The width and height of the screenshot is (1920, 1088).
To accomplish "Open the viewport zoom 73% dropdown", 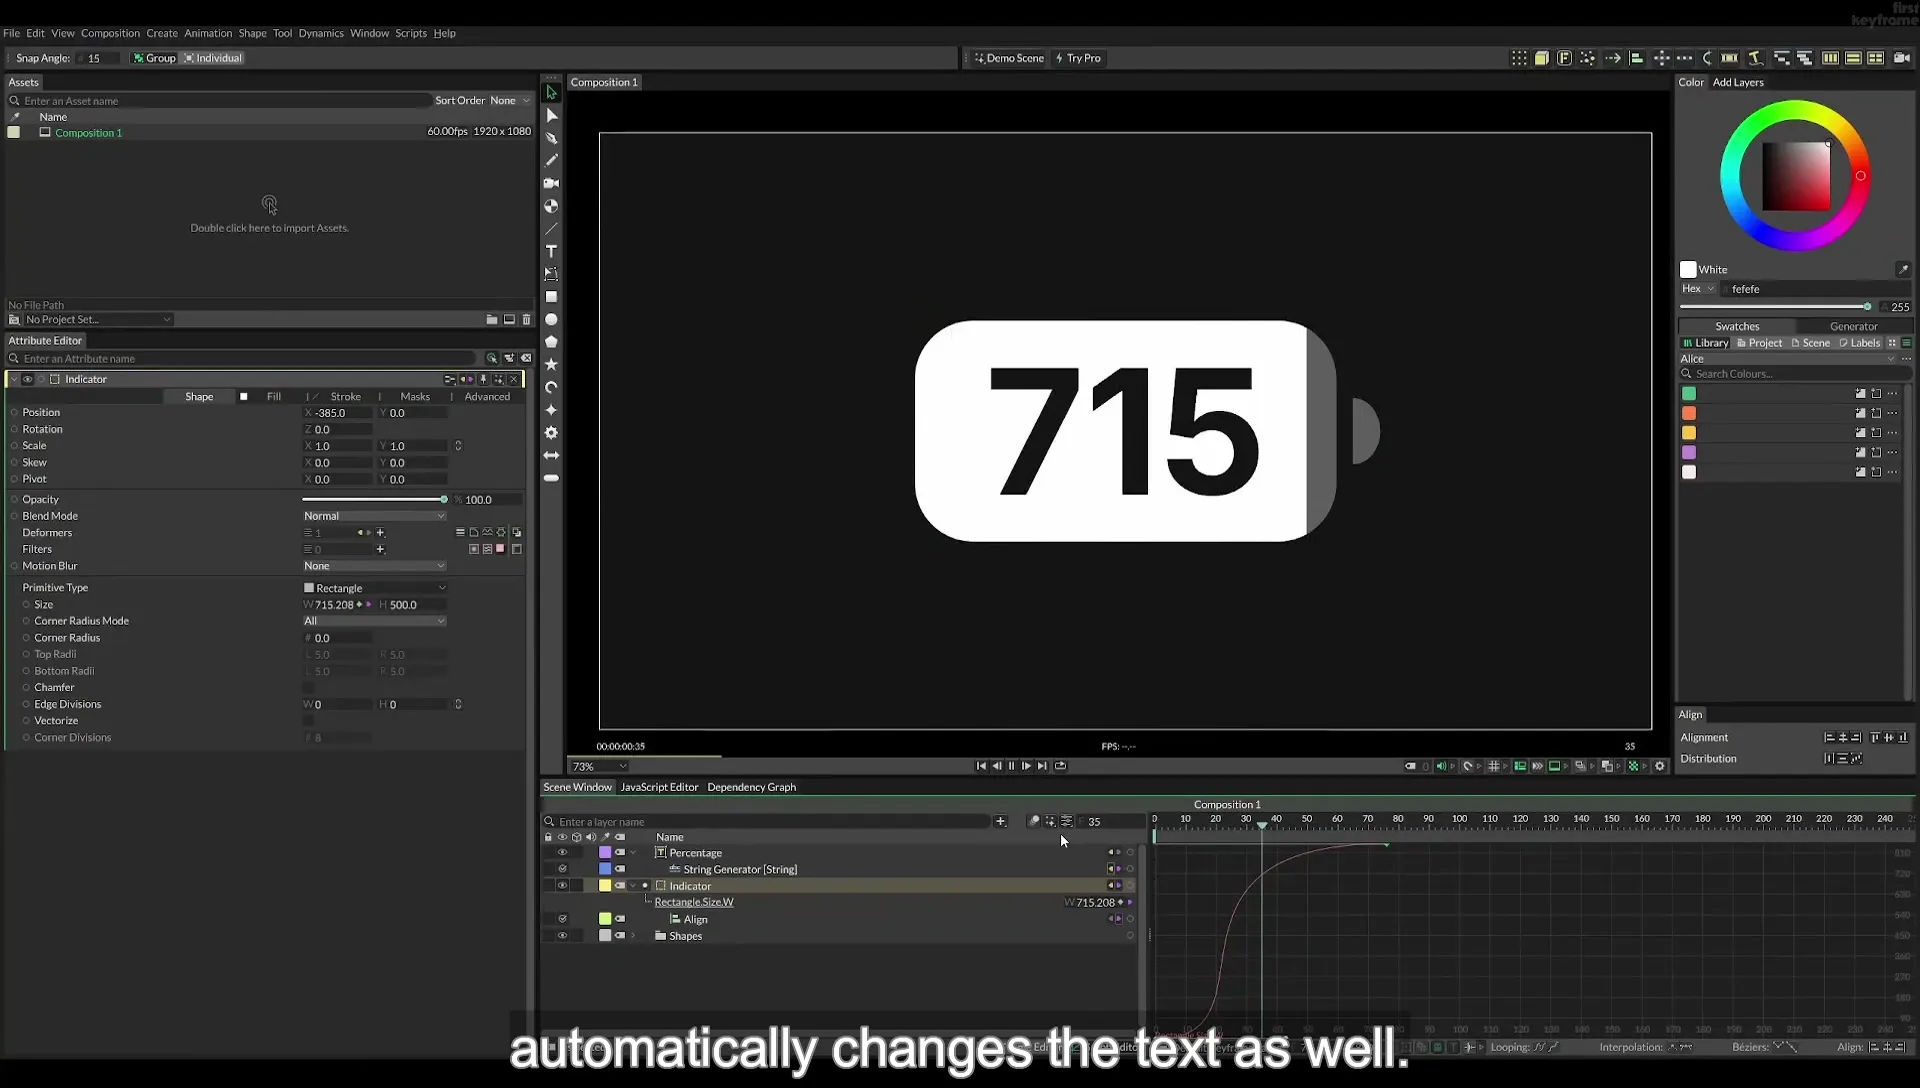I will coord(599,767).
